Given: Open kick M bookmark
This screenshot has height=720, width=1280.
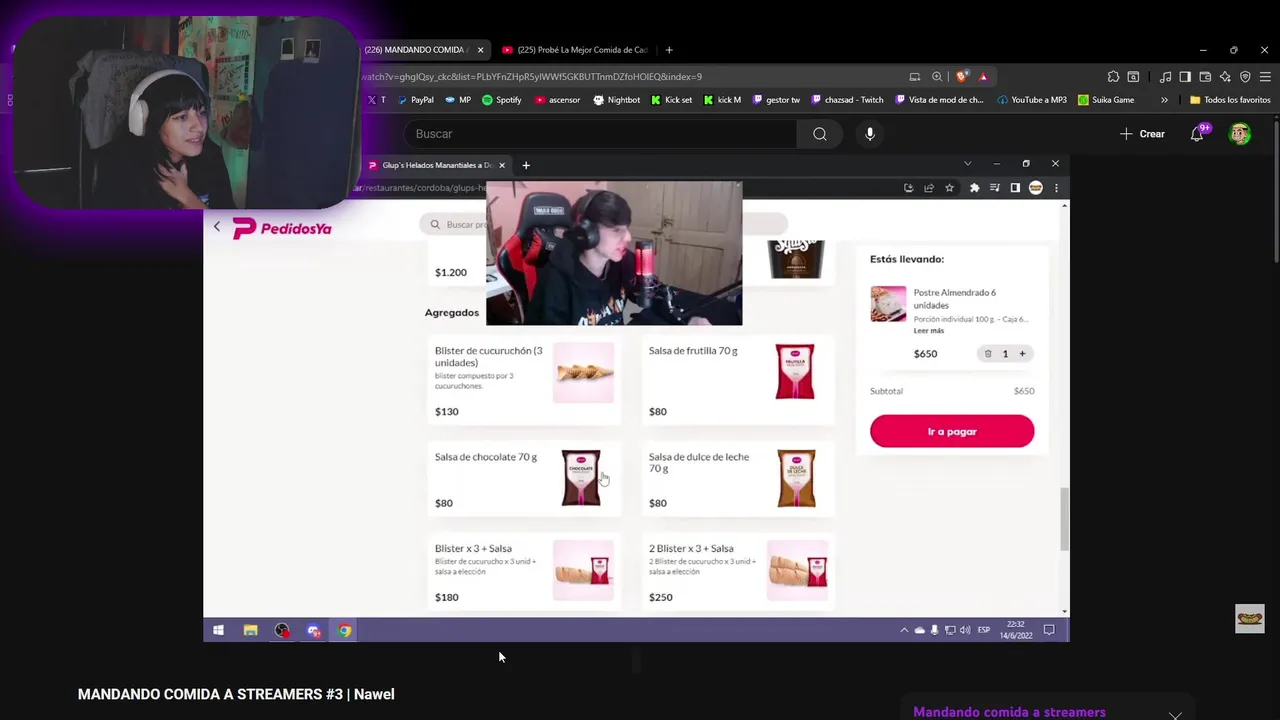Looking at the screenshot, I should (722, 100).
